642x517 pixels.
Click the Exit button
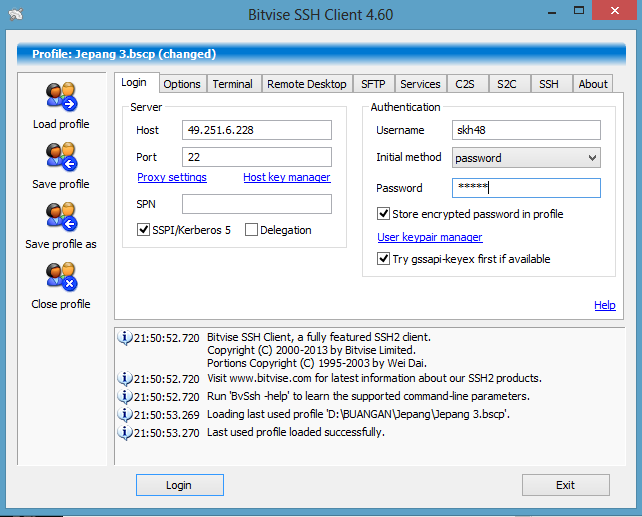coord(565,485)
